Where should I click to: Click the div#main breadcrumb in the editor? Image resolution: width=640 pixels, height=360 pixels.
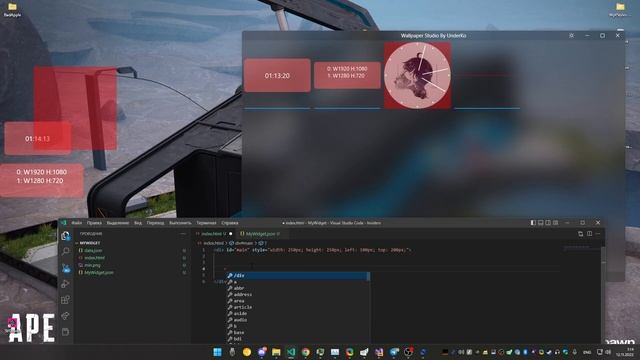click(241, 243)
